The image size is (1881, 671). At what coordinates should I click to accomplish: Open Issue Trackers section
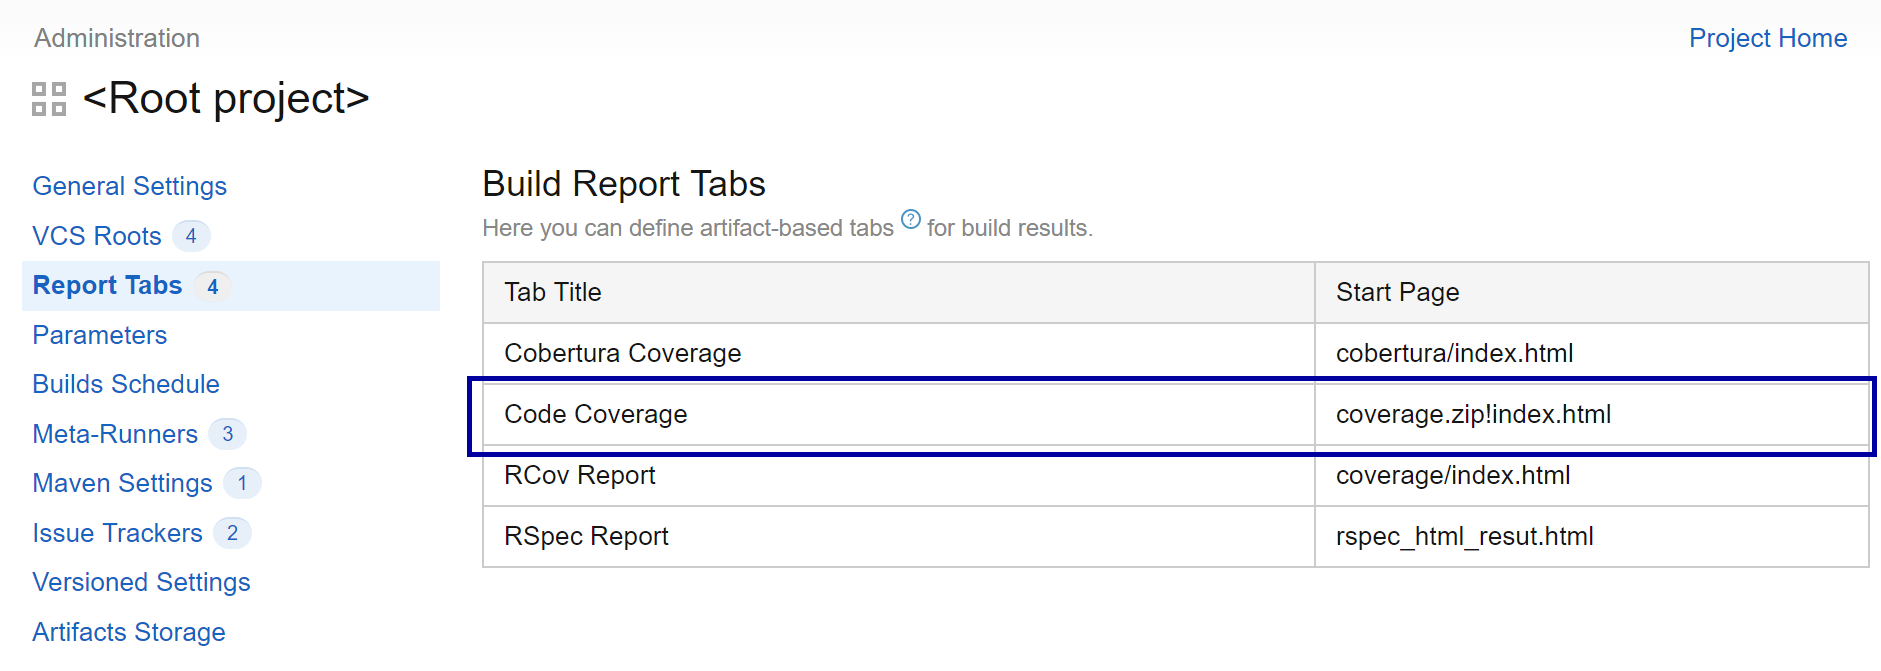[118, 533]
